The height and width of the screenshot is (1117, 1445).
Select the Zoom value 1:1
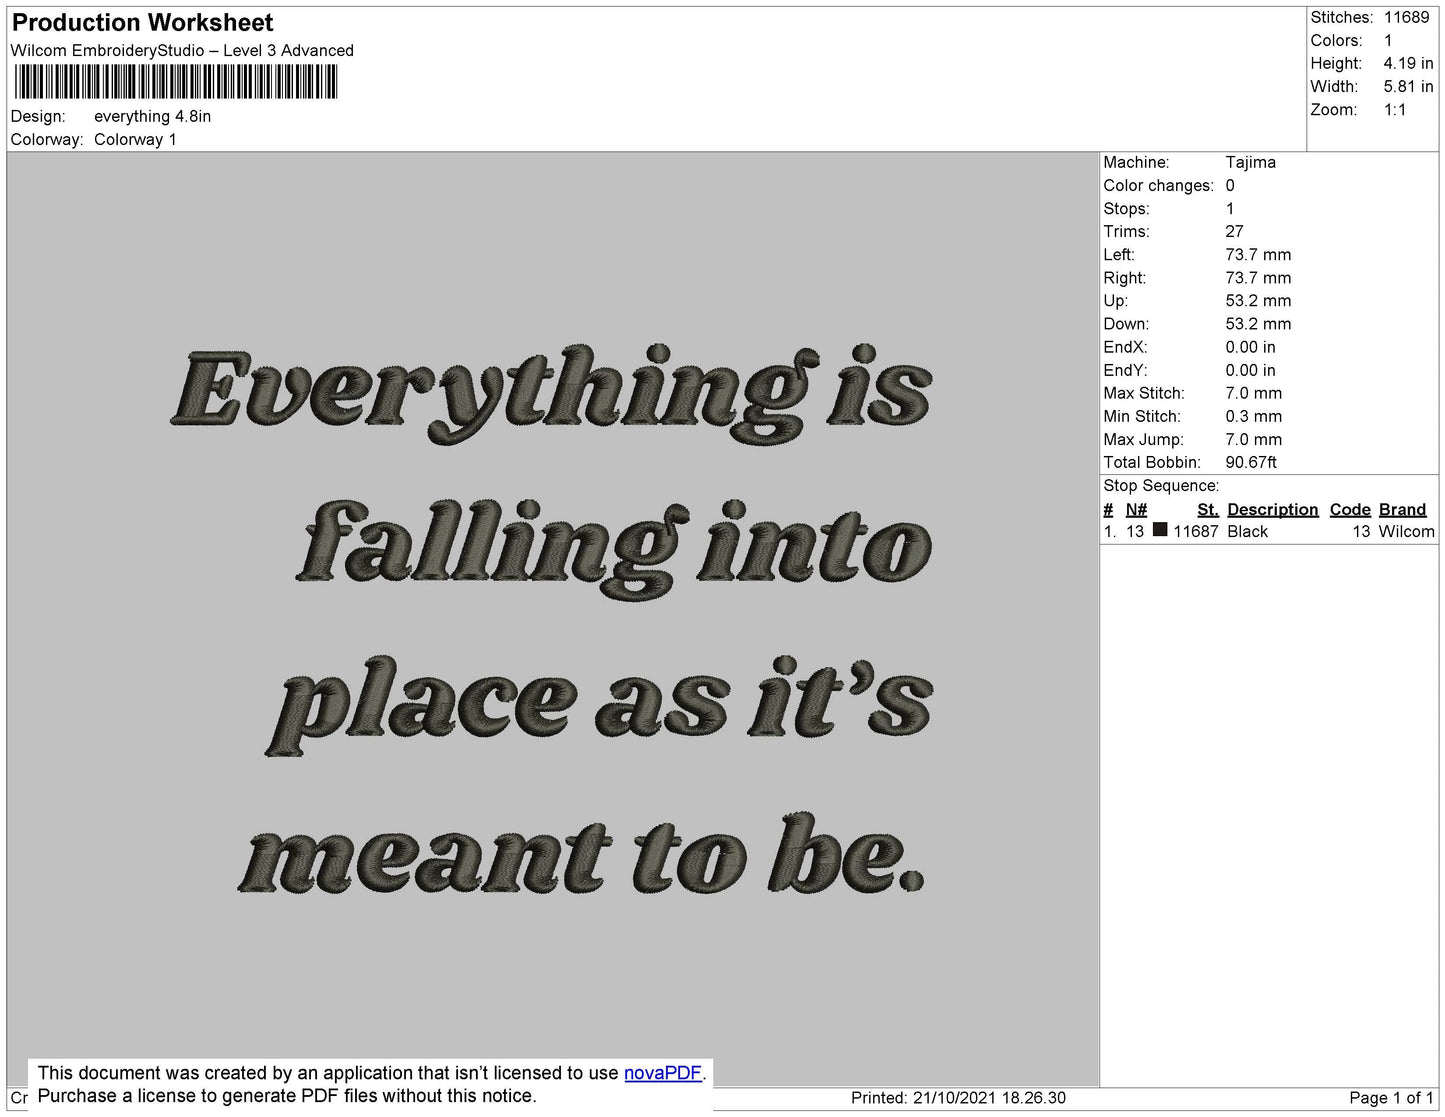[1395, 110]
